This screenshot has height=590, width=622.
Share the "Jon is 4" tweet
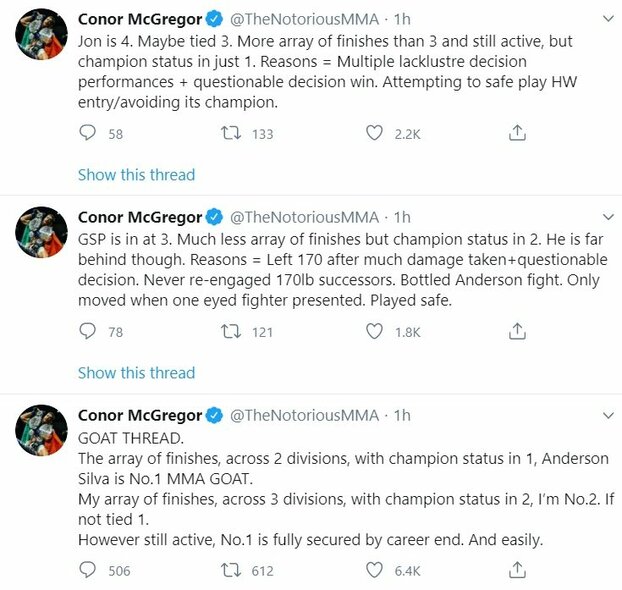(x=517, y=133)
